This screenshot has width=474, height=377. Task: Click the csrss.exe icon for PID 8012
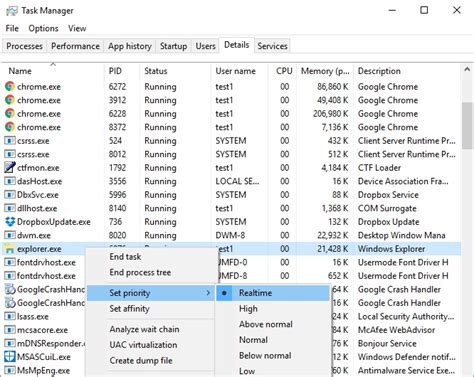10,154
